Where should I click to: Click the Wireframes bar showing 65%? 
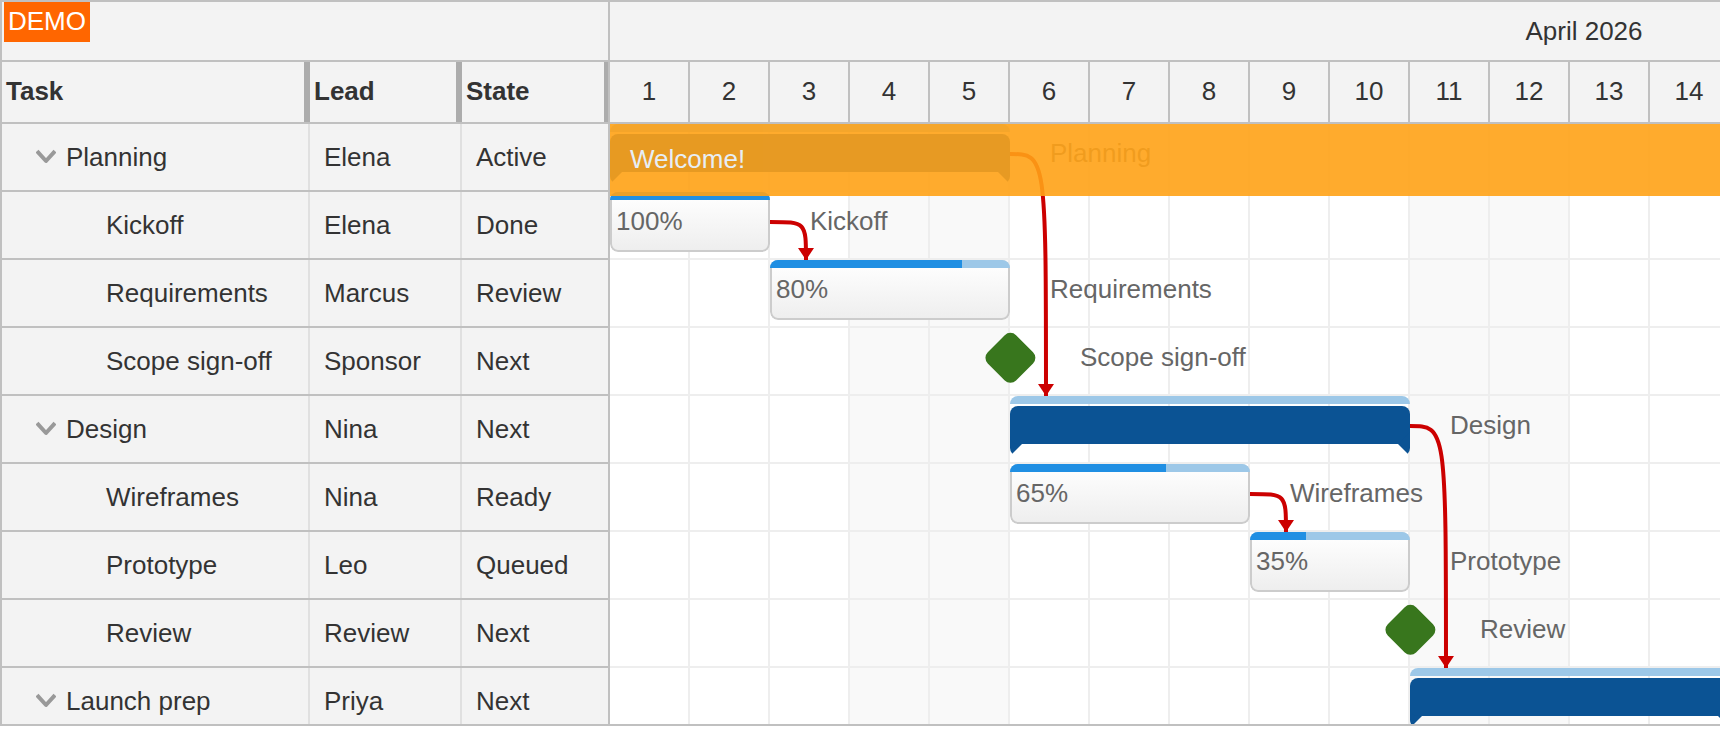click(x=1129, y=493)
